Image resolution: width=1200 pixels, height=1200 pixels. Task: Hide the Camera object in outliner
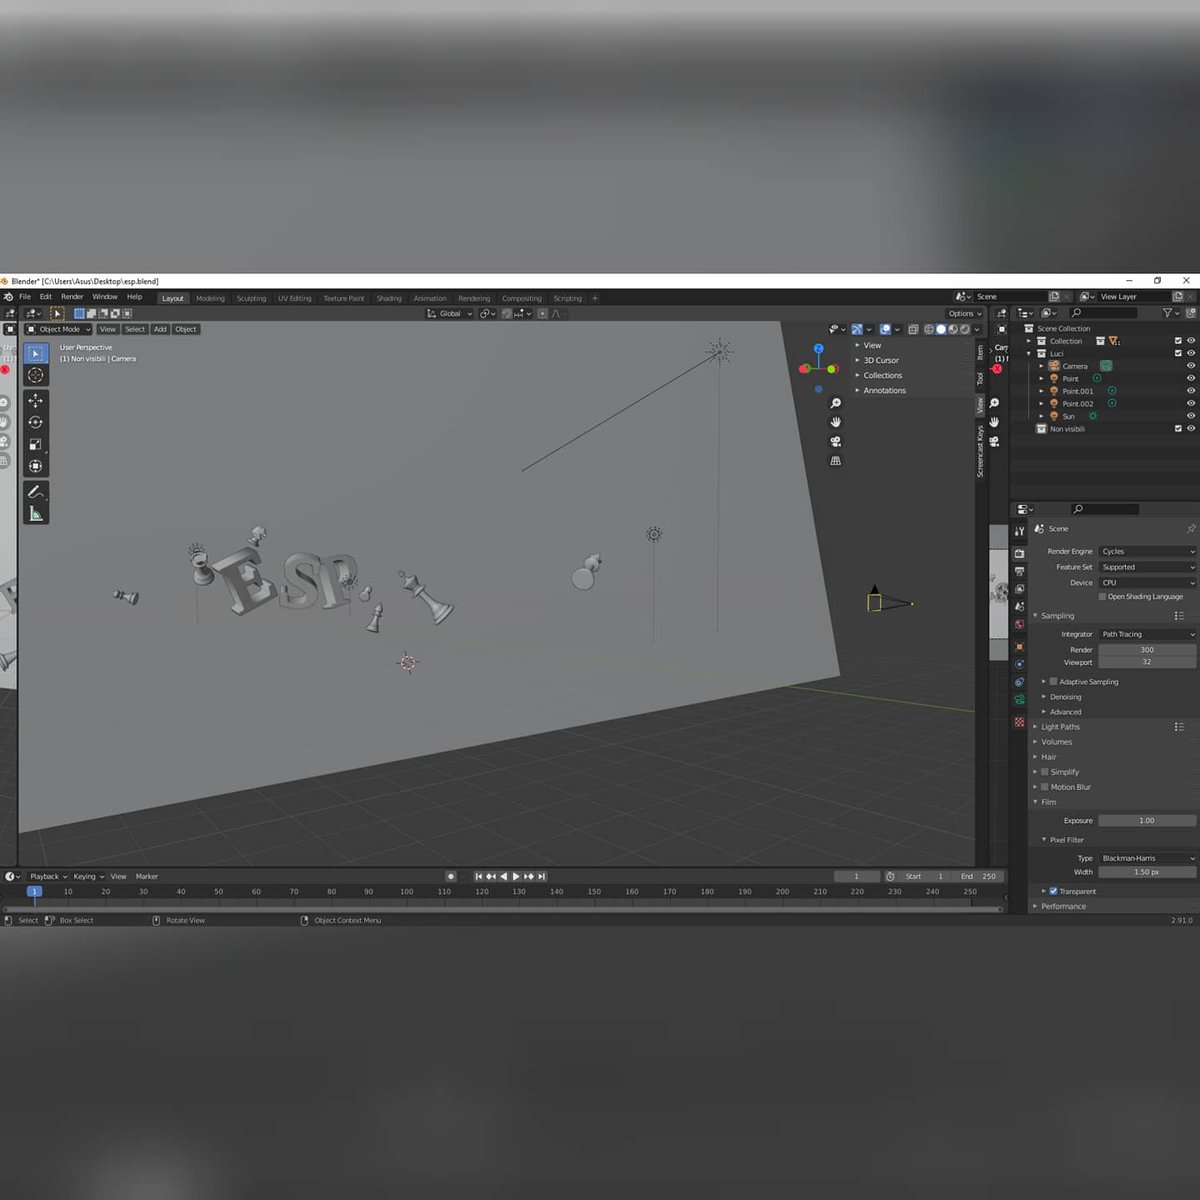click(x=1190, y=366)
